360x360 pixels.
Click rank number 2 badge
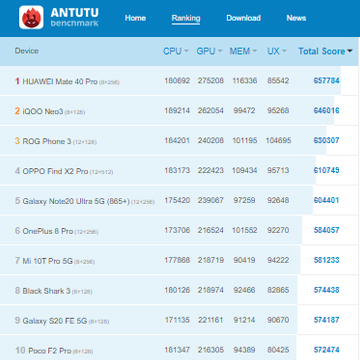pos(17,111)
